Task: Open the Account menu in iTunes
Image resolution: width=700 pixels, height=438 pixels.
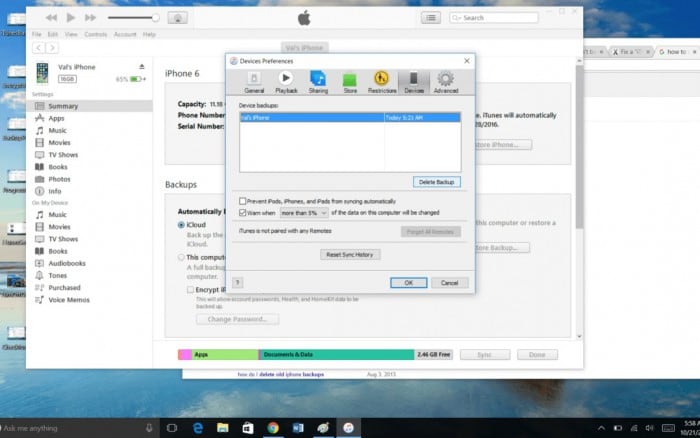Action: 125,34
